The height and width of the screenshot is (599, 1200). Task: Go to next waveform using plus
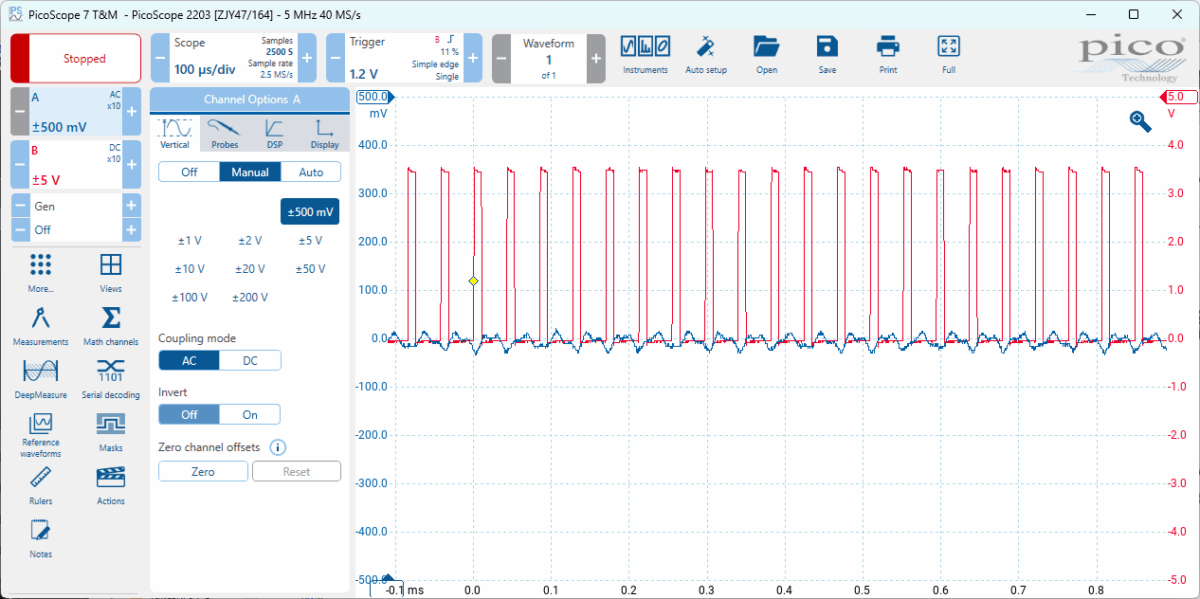(x=596, y=58)
